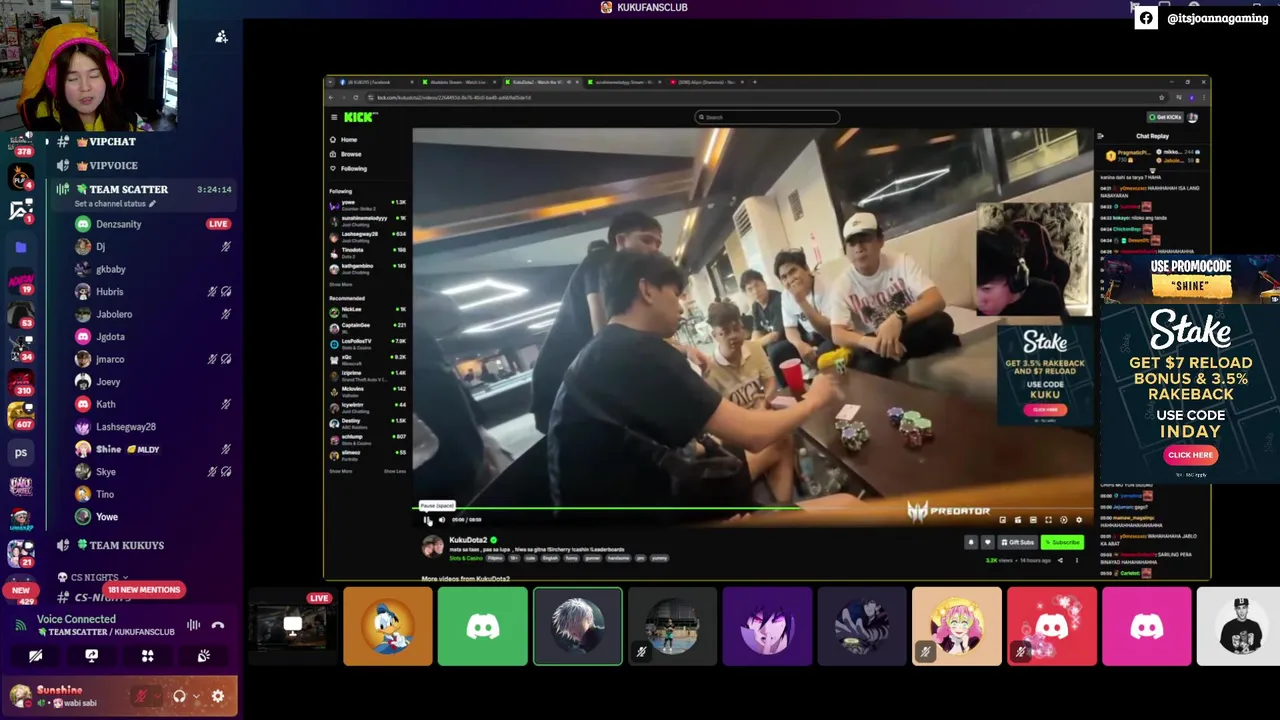Viewport: 1280px width, 720px height.
Task: Follow with the heart icon
Action: pos(987,542)
